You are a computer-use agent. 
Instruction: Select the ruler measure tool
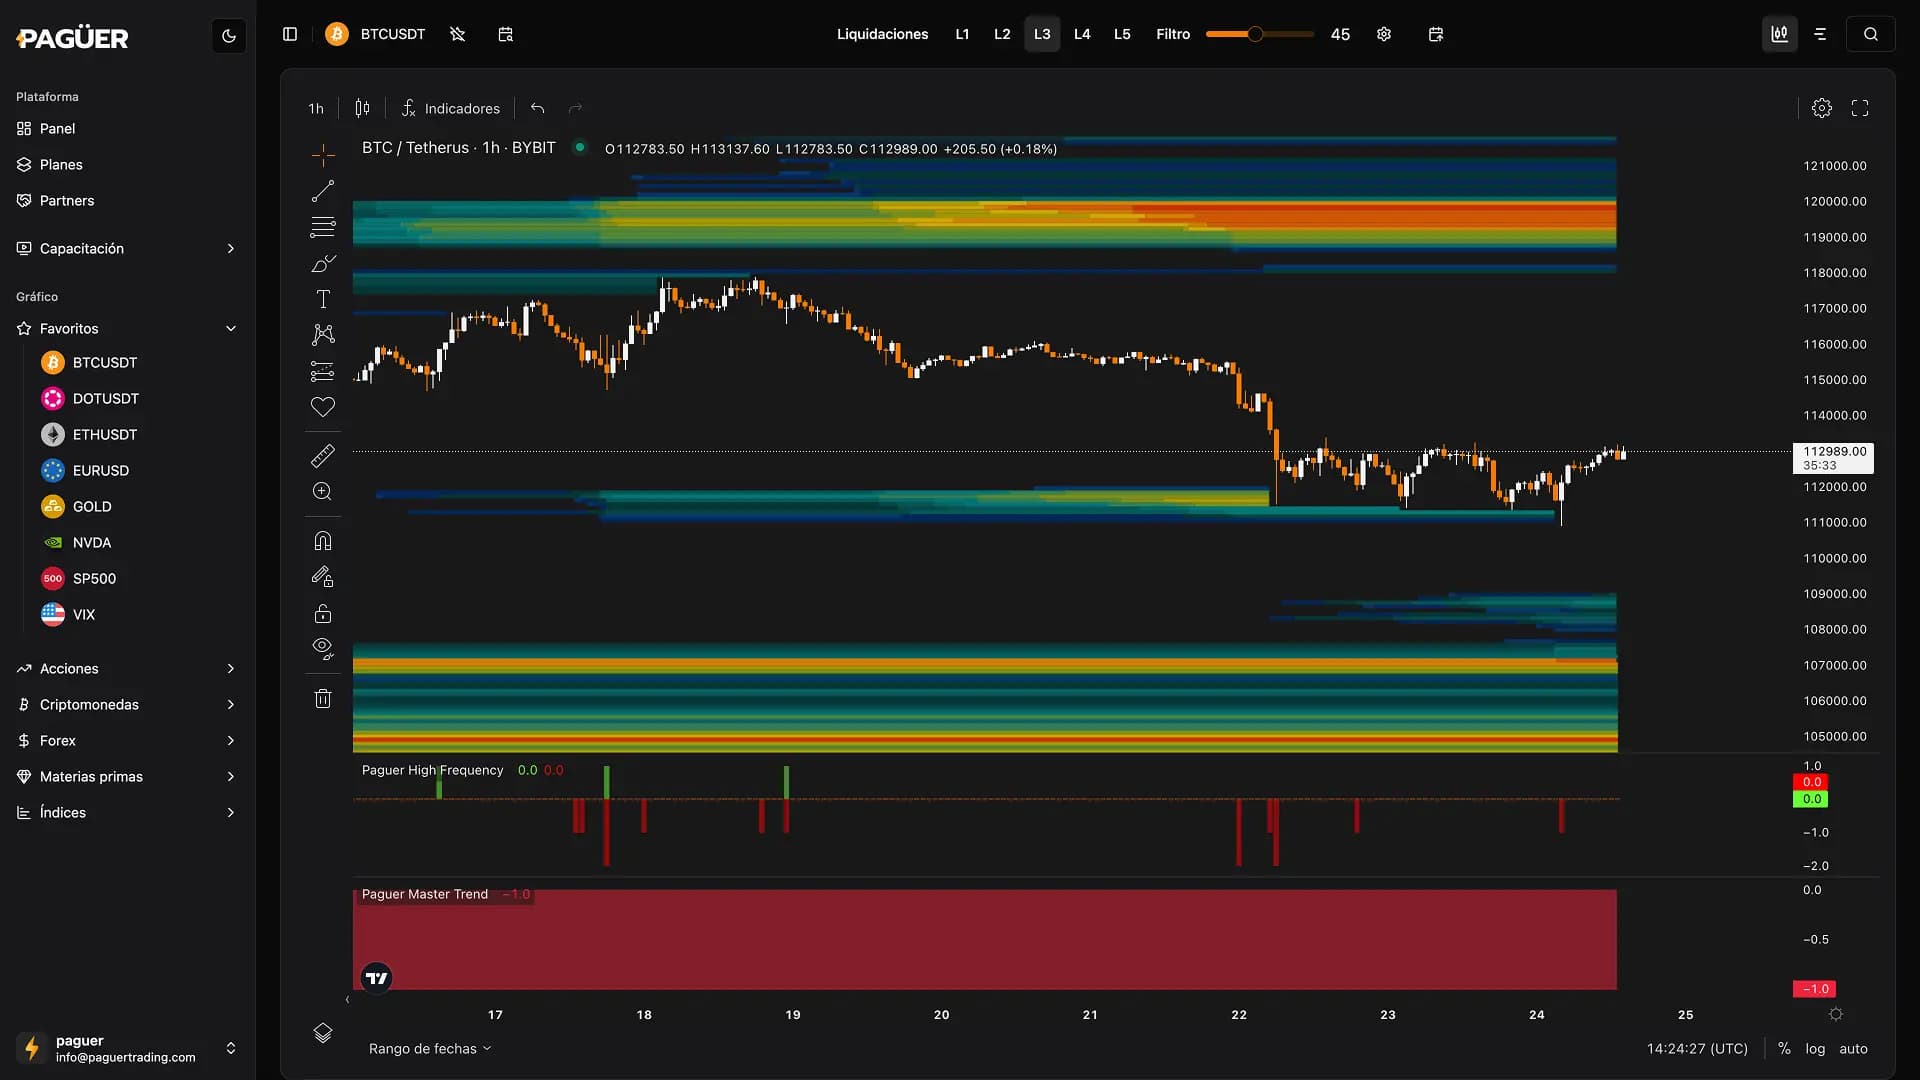[323, 456]
